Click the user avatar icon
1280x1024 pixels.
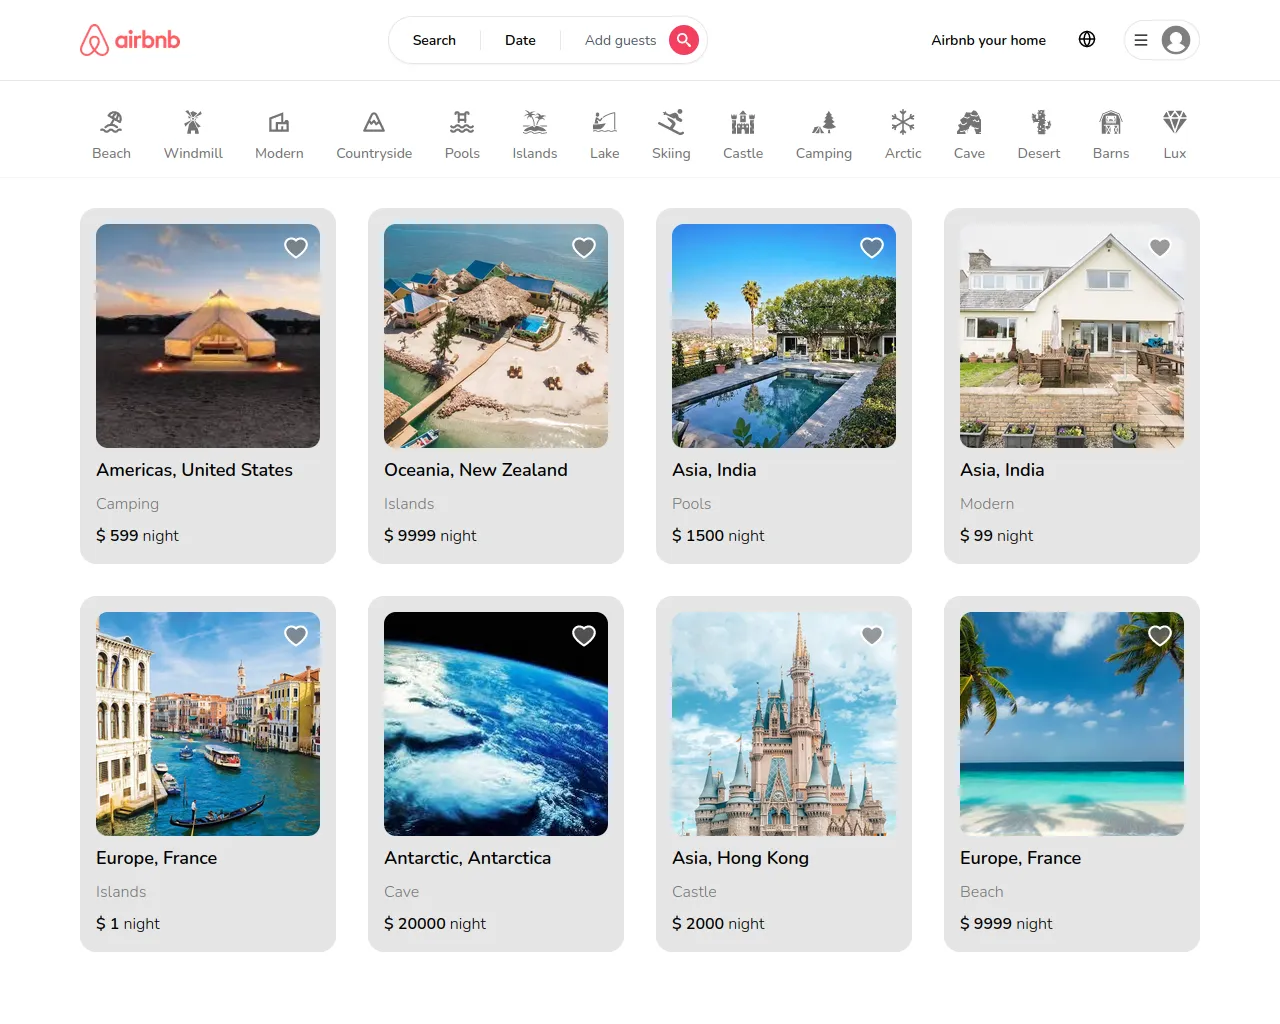coord(1176,40)
